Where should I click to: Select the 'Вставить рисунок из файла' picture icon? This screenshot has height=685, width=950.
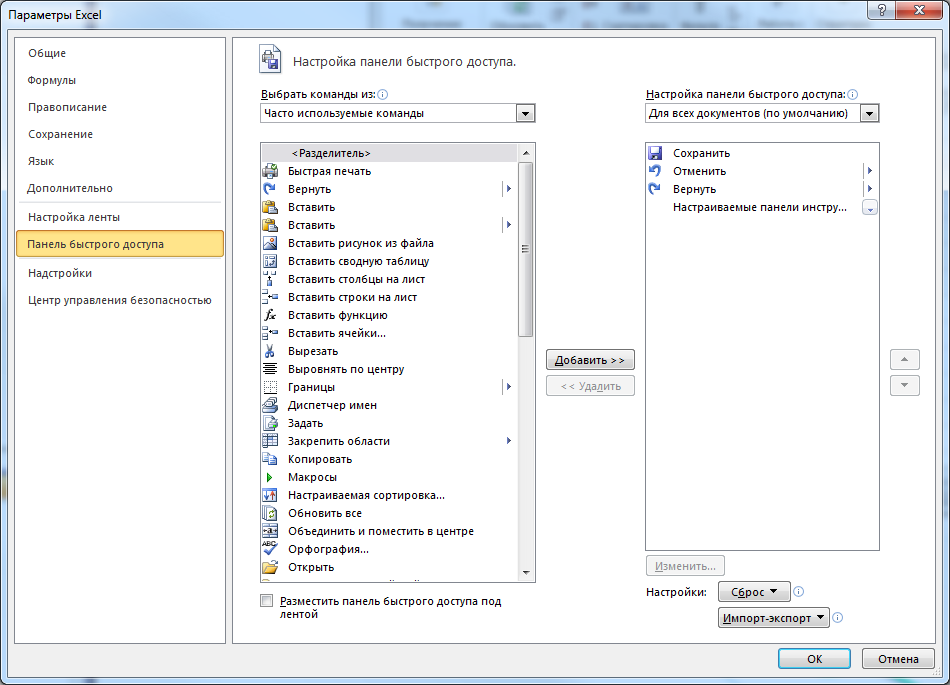click(x=270, y=243)
